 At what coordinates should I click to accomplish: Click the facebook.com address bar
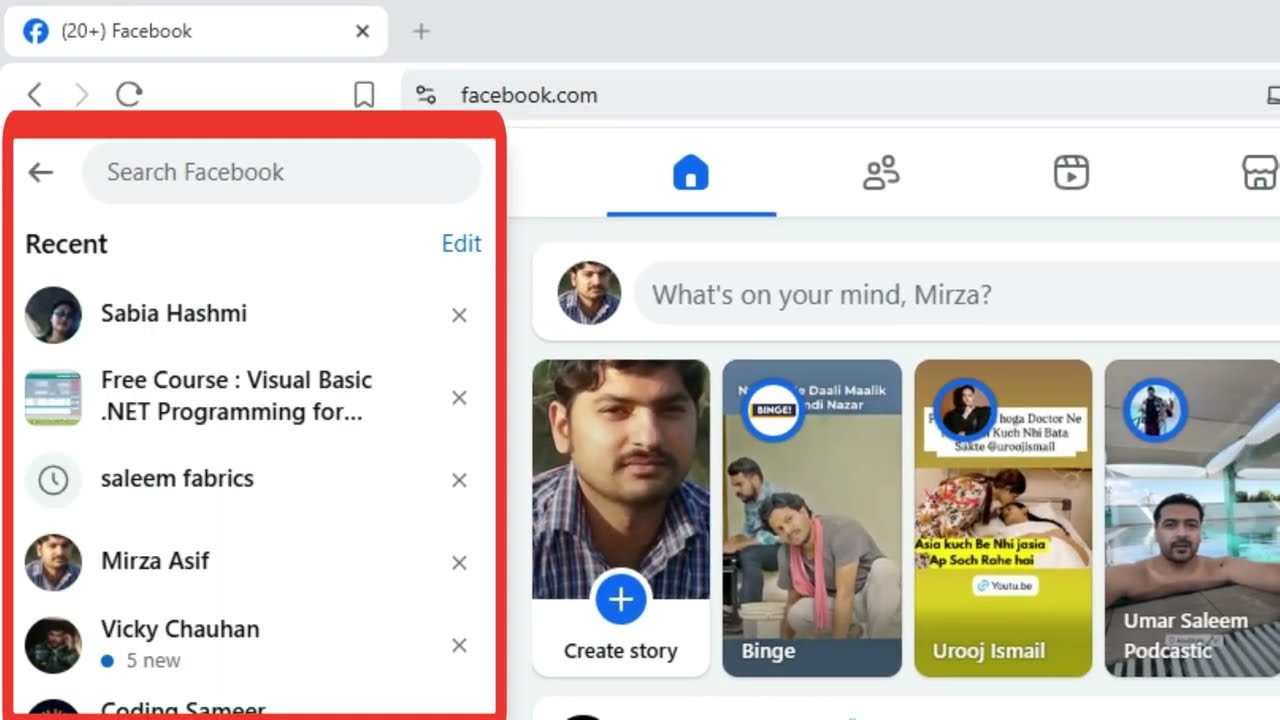pos(840,95)
